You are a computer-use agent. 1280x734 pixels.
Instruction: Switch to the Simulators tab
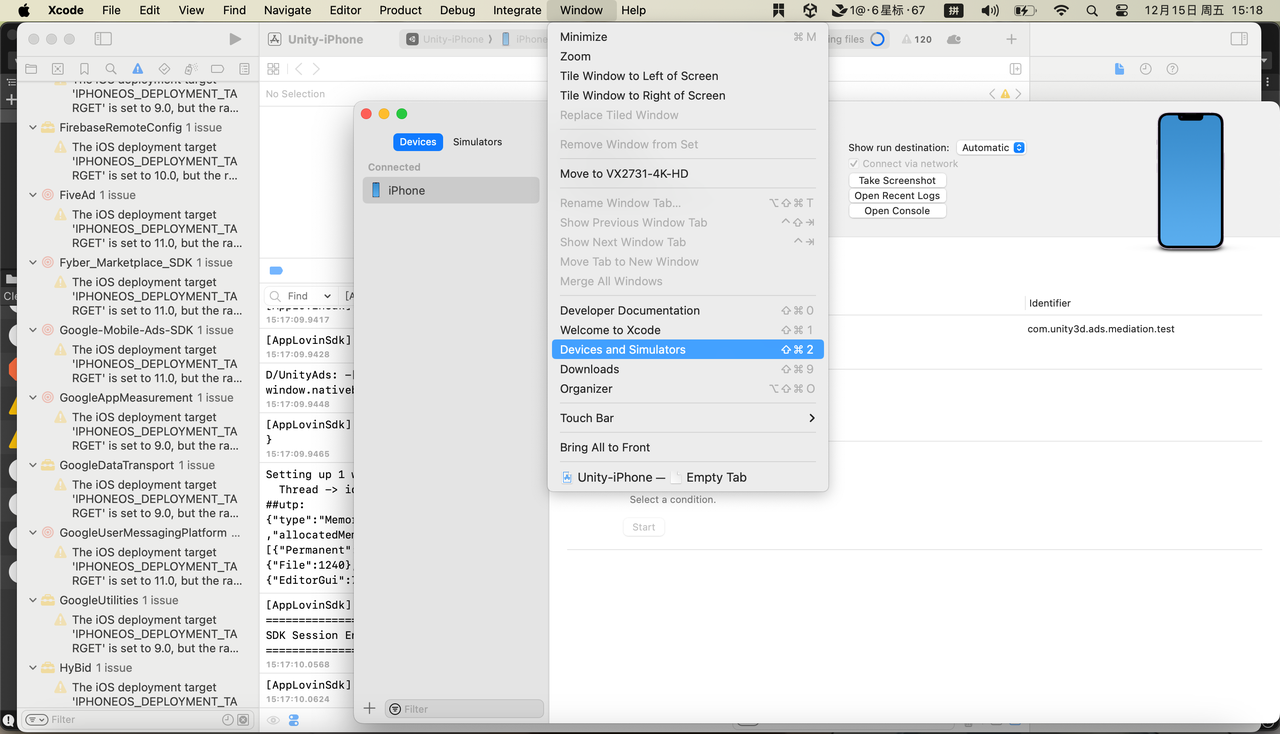477,142
